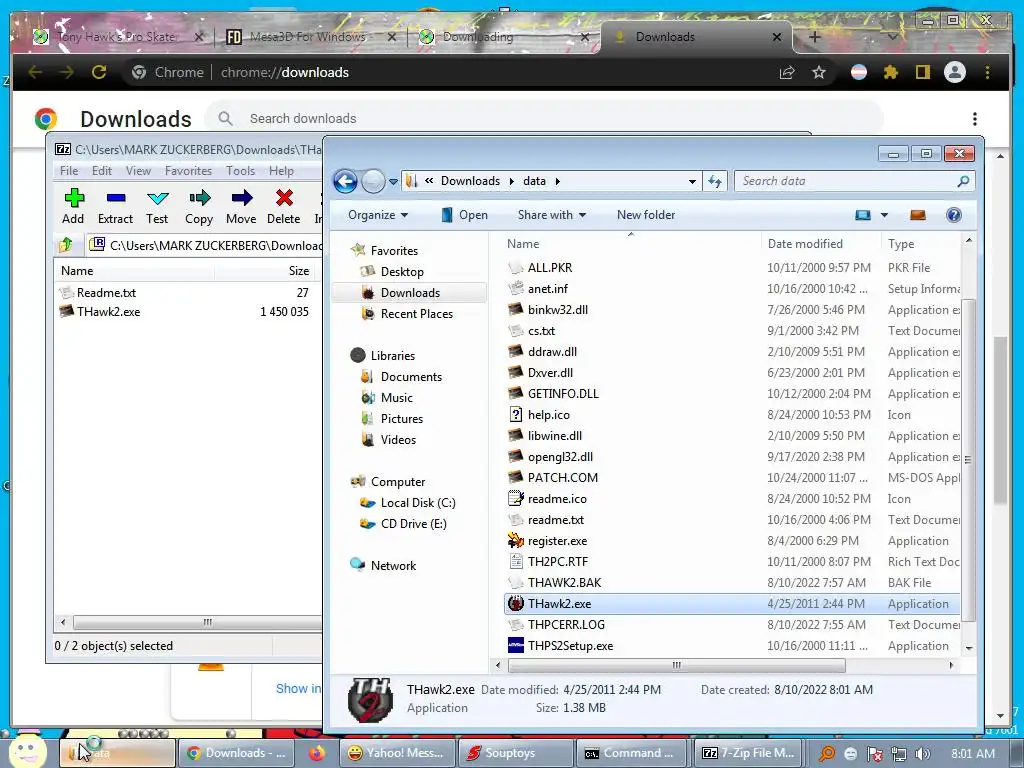Expand the path arrow after Downloads
The width and height of the screenshot is (1024, 768).
point(511,182)
